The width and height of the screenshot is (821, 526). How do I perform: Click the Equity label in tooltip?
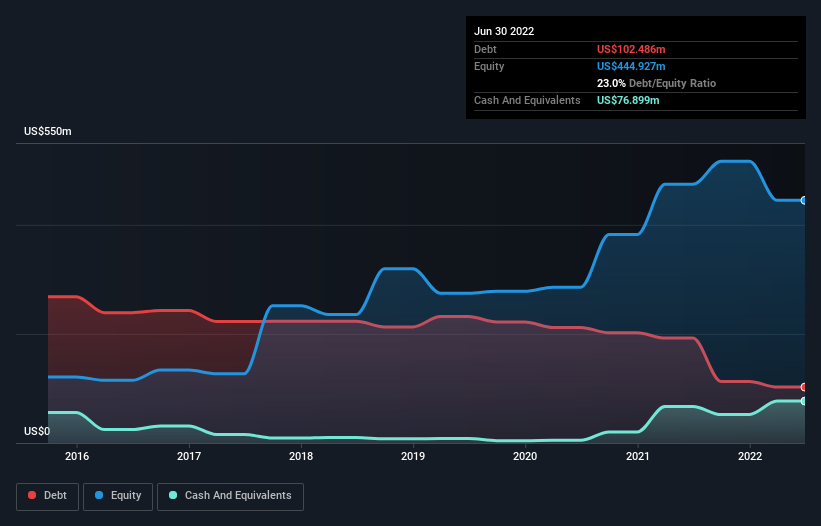[x=489, y=66]
